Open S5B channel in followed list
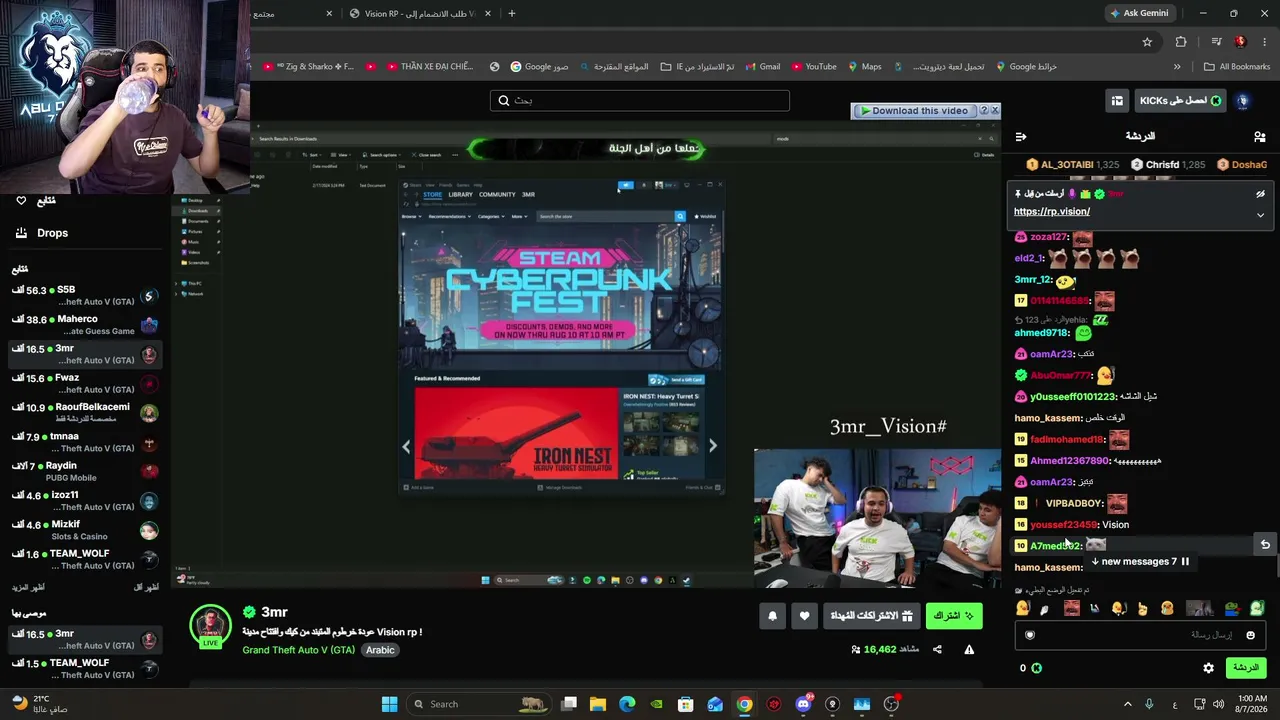Viewport: 1280px width, 720px height. [85, 297]
